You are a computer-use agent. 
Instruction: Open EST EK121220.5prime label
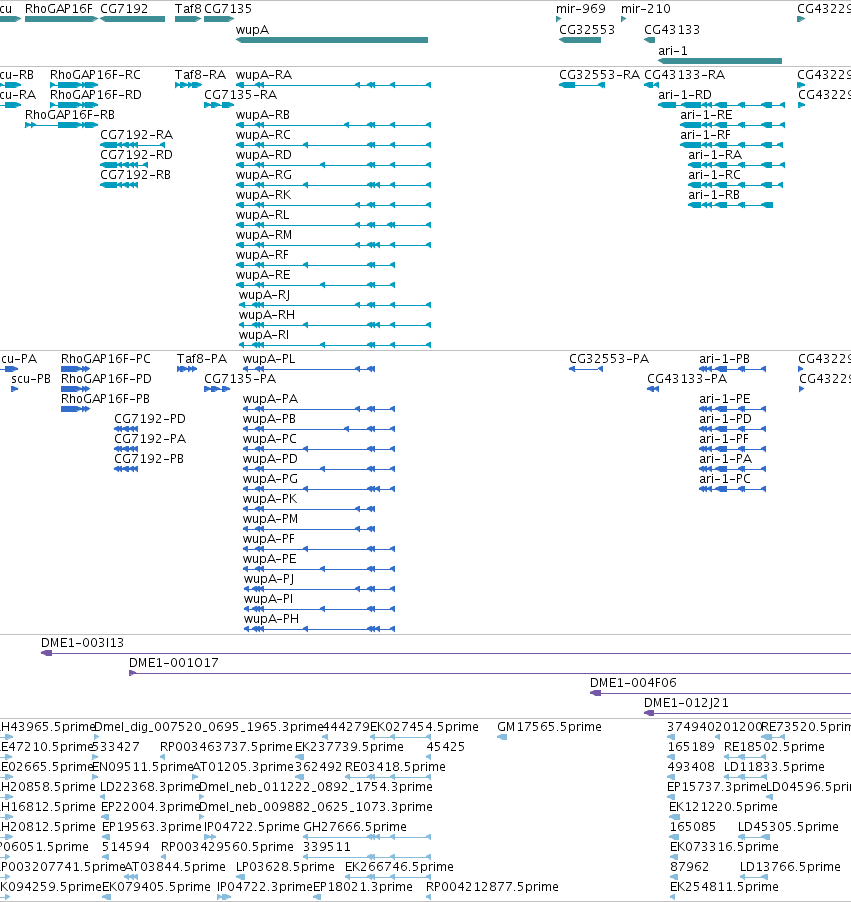click(723, 807)
